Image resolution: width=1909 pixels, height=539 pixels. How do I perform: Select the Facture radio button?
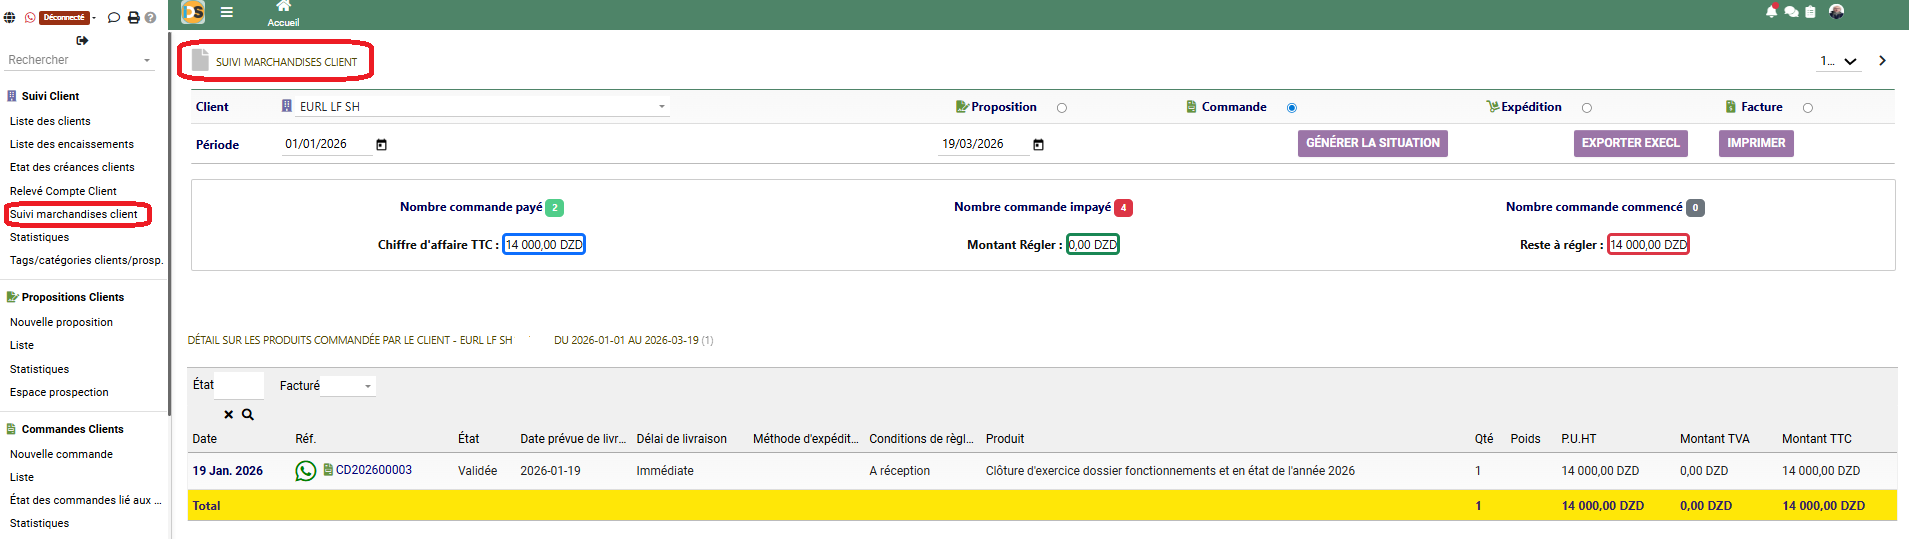point(1808,108)
